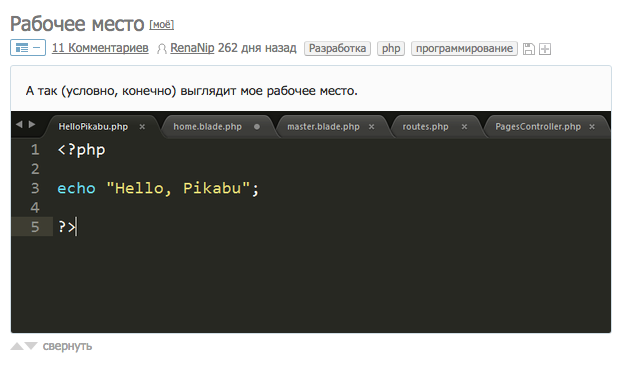Select the Разработка tag
This screenshot has height=369, width=632.
337,48
